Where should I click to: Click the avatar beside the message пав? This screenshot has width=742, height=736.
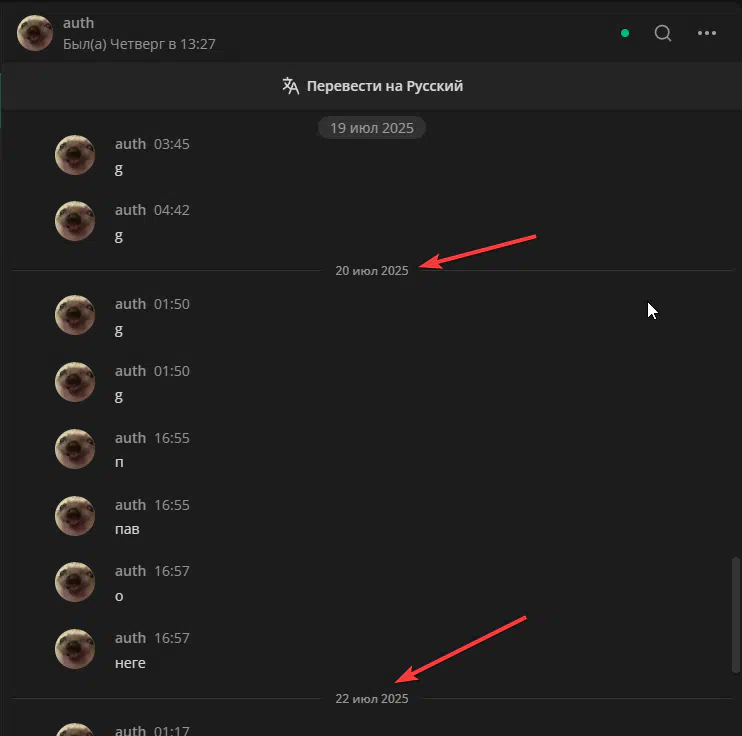click(75, 516)
